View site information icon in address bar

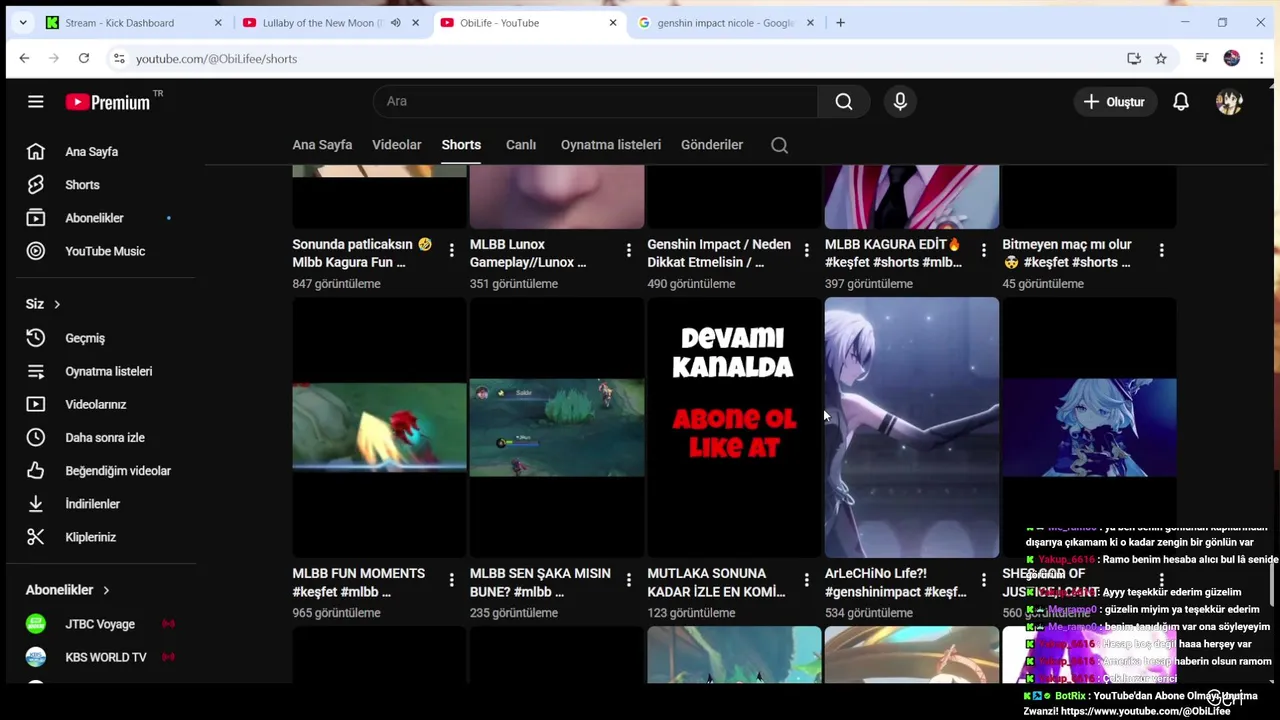tap(119, 59)
